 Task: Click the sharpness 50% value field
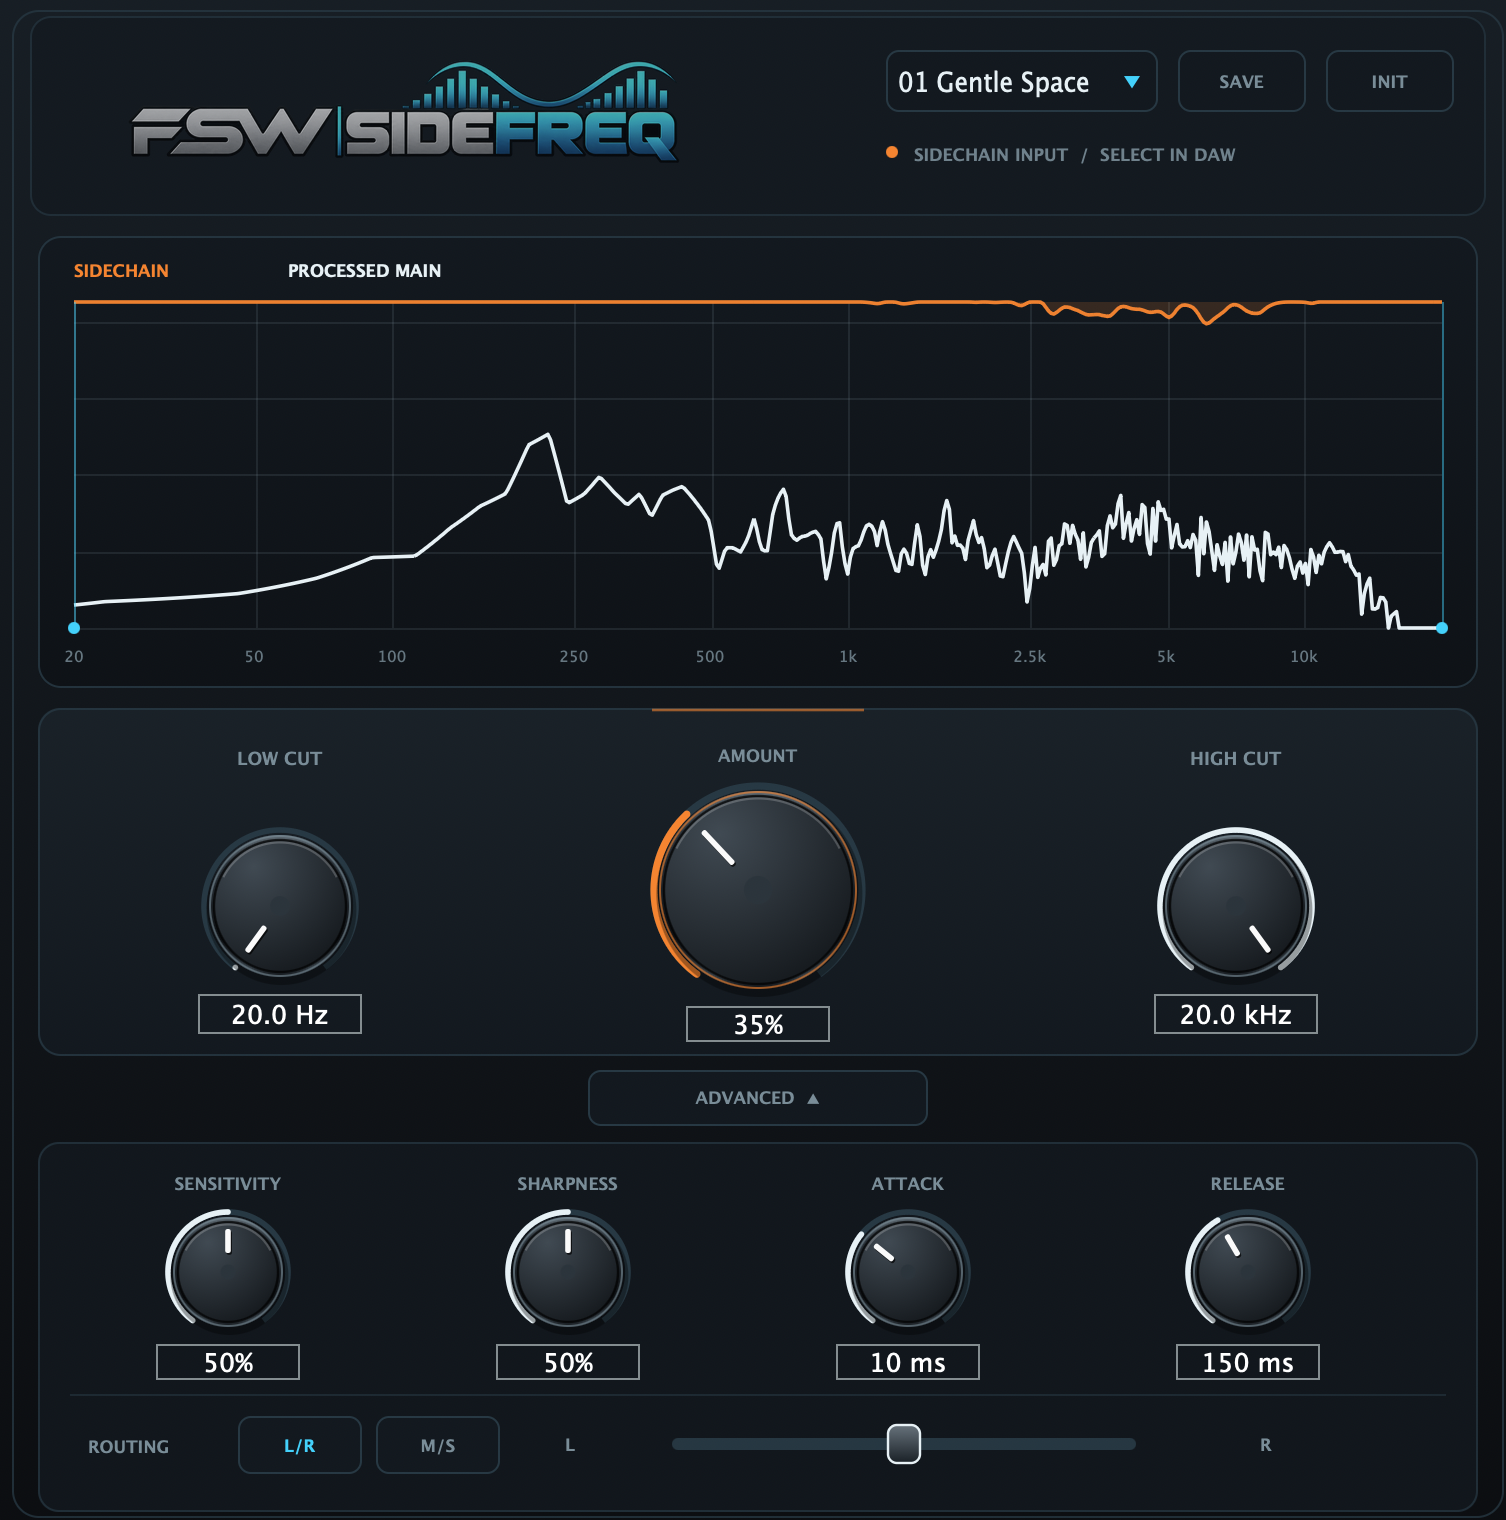[568, 1362]
